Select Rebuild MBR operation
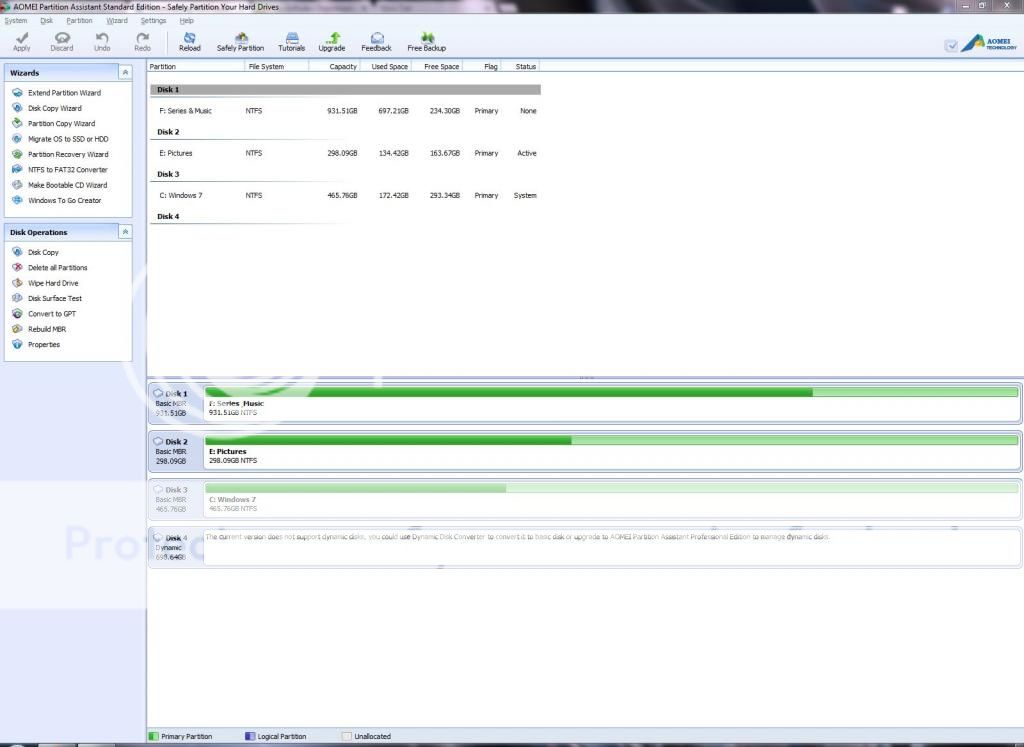 pyautogui.click(x=39, y=329)
